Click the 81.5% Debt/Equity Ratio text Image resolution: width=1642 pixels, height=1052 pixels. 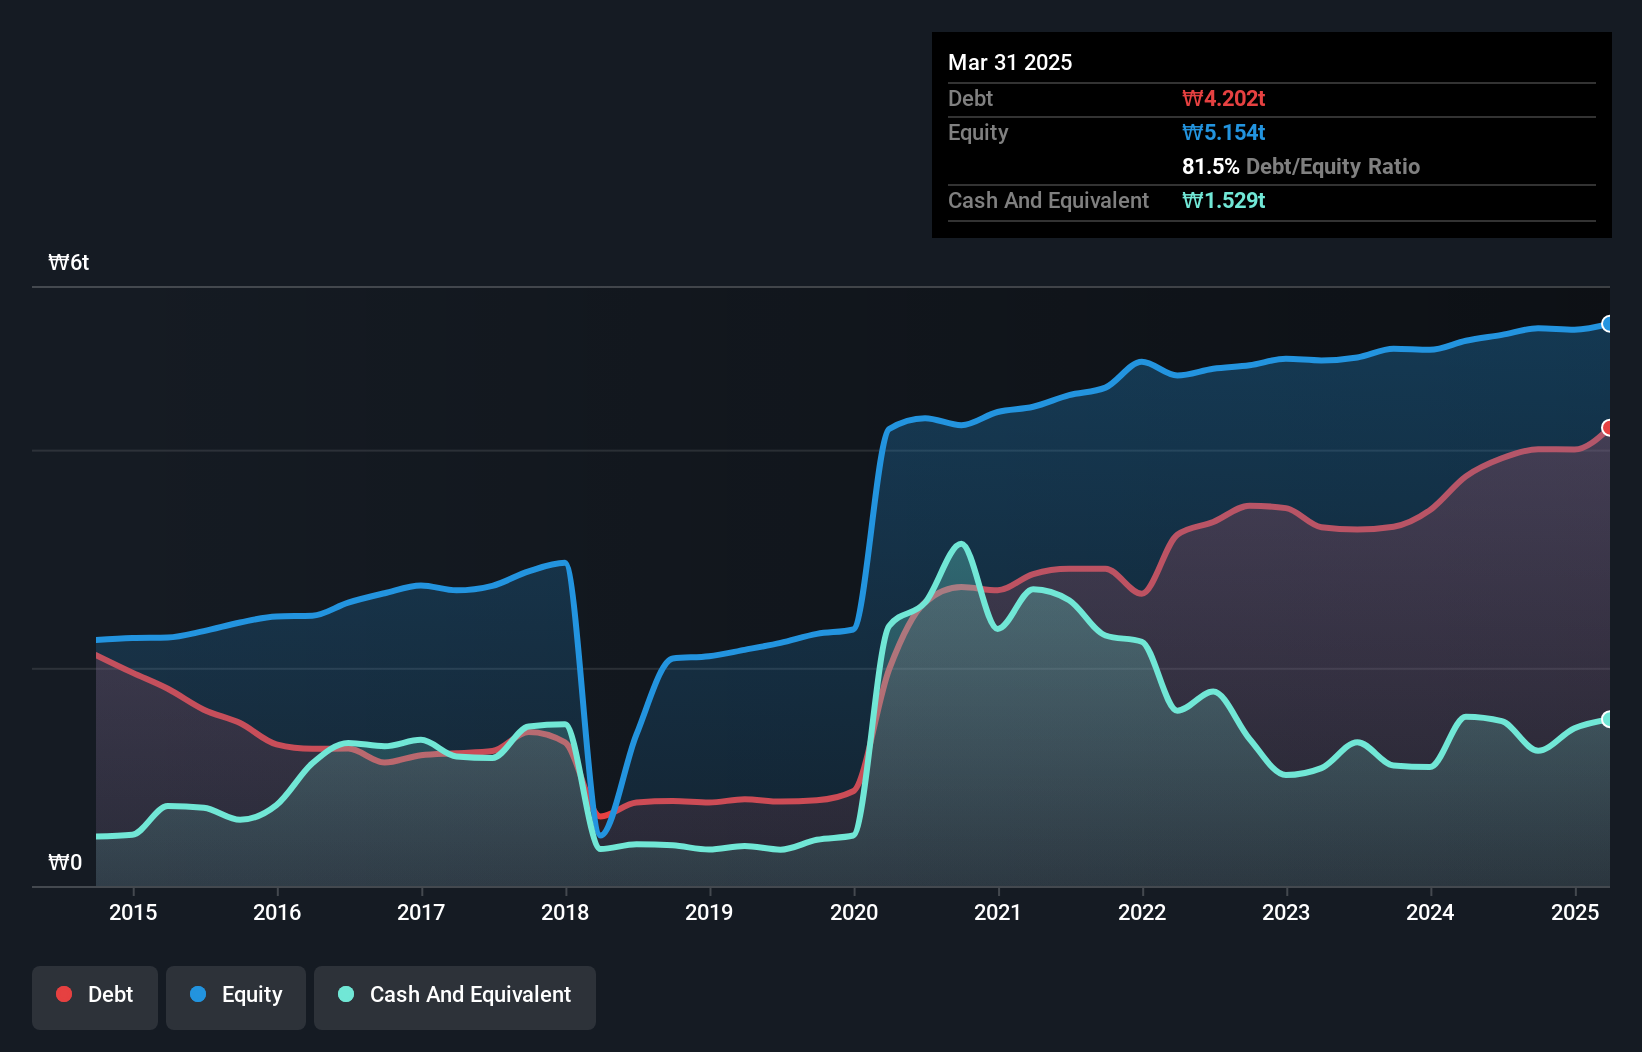[x=1301, y=167]
